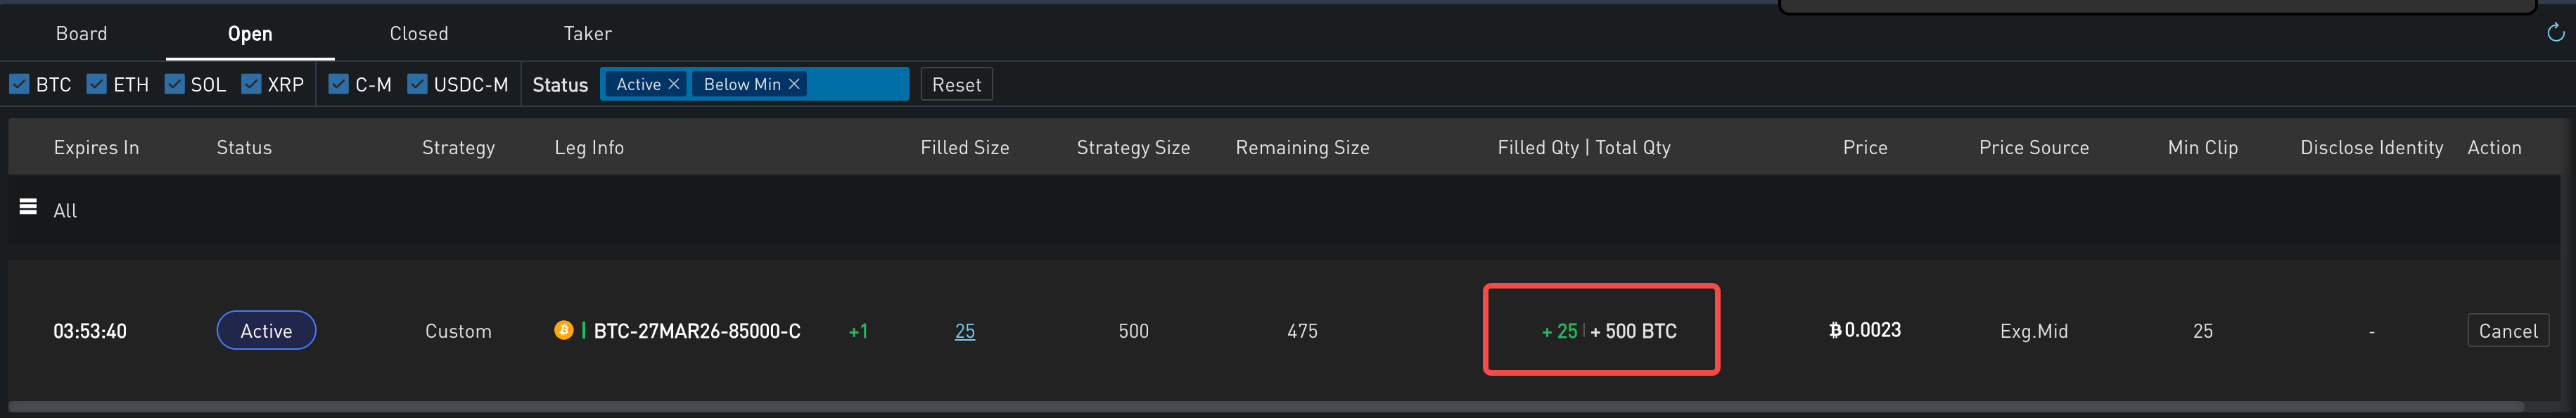Disable the SOL filter checkbox

175,84
